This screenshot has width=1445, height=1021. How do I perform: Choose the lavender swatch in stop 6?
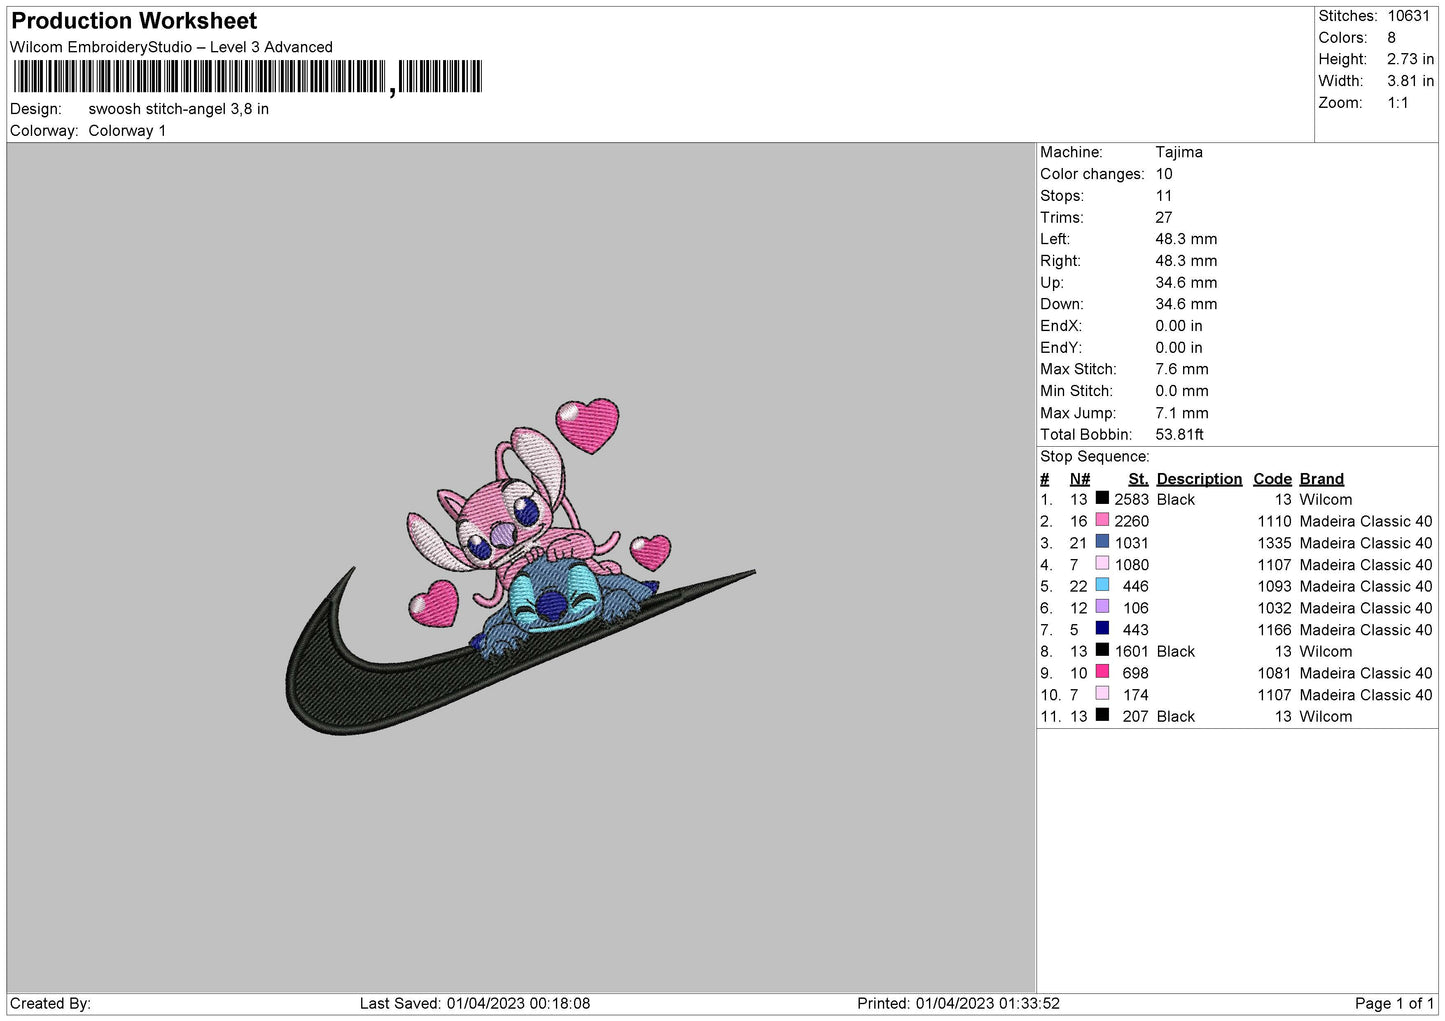pyautogui.click(x=1102, y=607)
